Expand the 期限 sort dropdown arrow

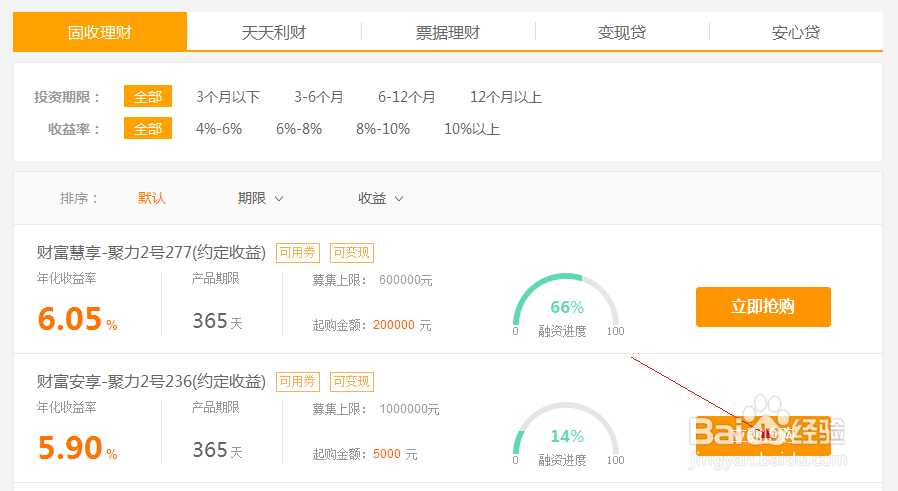[x=279, y=199]
